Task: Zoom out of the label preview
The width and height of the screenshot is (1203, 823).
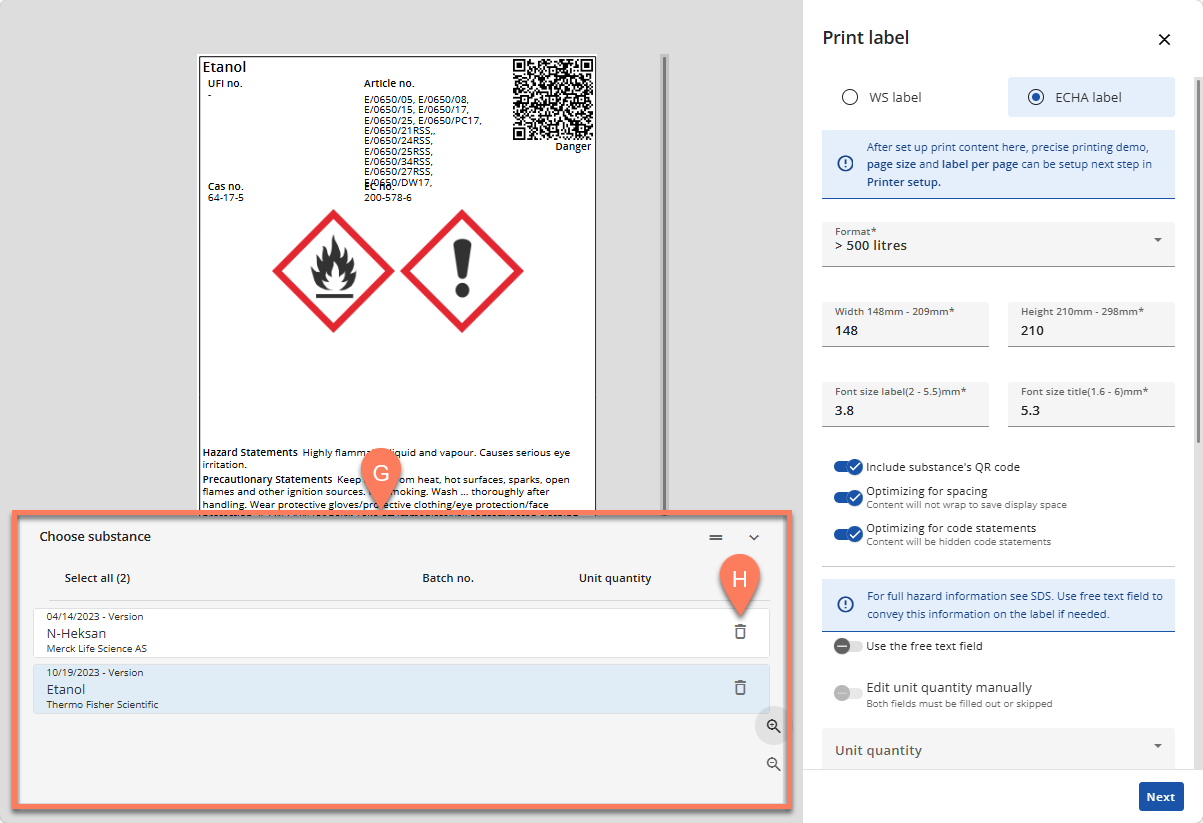Action: [x=773, y=764]
